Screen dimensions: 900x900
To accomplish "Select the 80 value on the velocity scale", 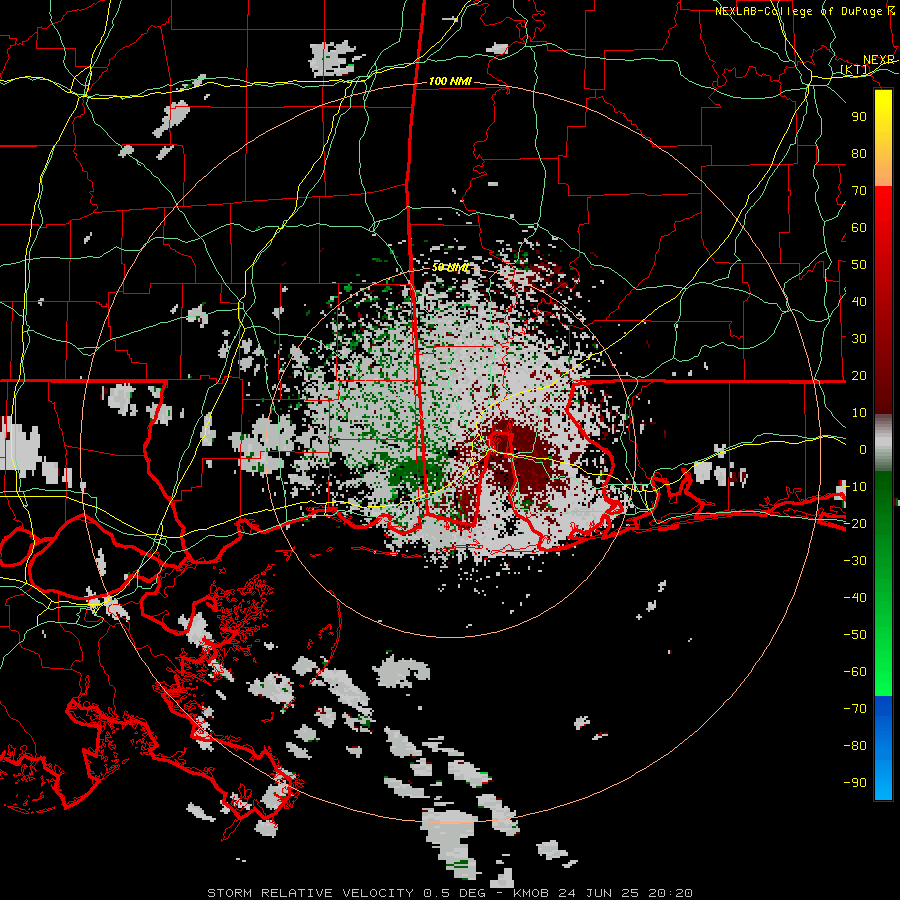I will [x=859, y=153].
